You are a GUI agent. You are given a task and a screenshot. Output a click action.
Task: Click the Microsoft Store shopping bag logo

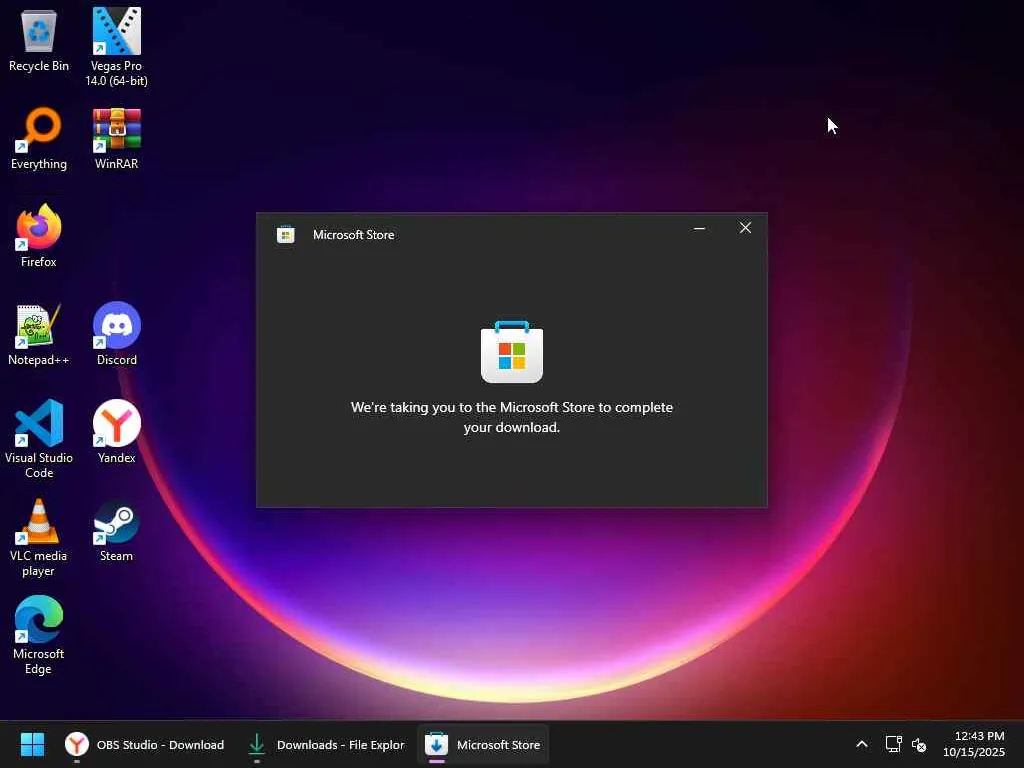(512, 351)
